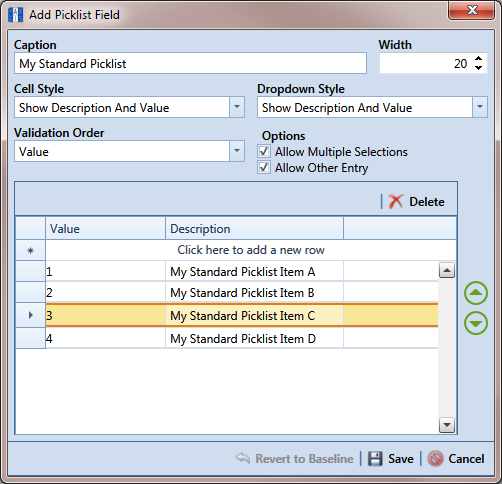The width and height of the screenshot is (502, 484).
Task: Click row selector for Item C row
Action: [x=30, y=315]
